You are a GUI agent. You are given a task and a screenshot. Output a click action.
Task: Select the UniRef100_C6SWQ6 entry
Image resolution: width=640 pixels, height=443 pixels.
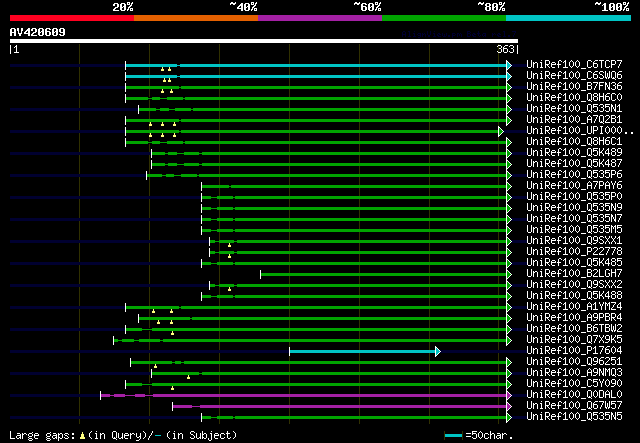[x=574, y=76]
